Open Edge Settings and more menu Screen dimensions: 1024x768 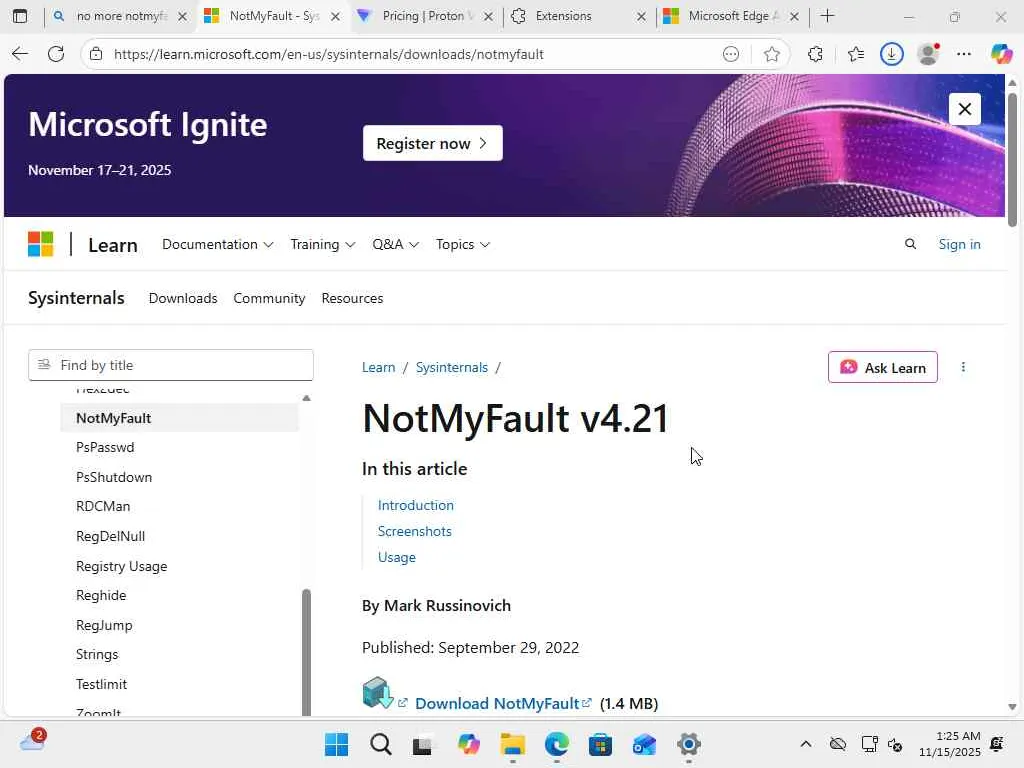click(x=964, y=54)
